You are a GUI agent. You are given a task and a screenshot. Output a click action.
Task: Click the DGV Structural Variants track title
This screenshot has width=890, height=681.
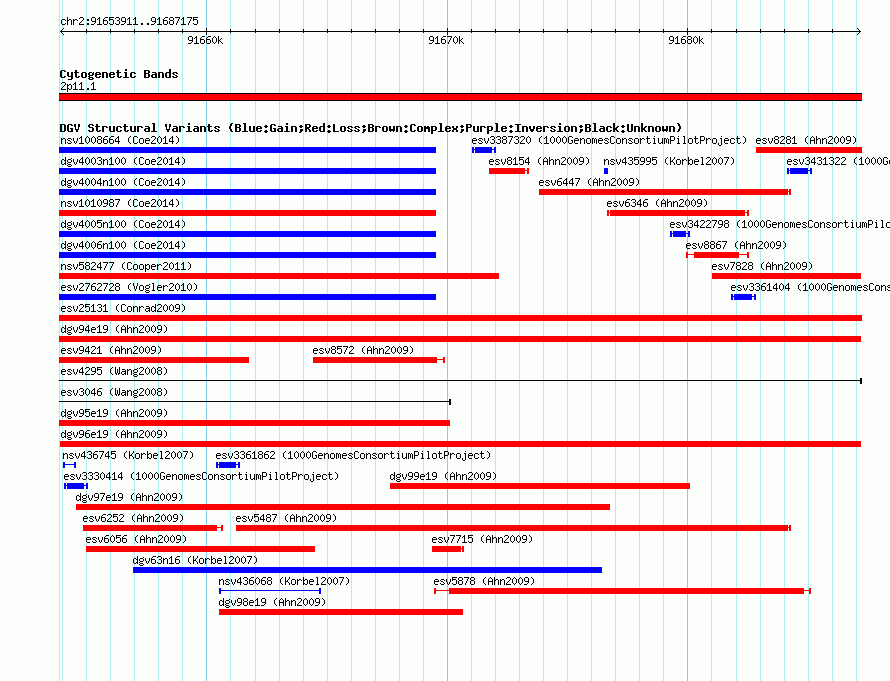click(371, 128)
